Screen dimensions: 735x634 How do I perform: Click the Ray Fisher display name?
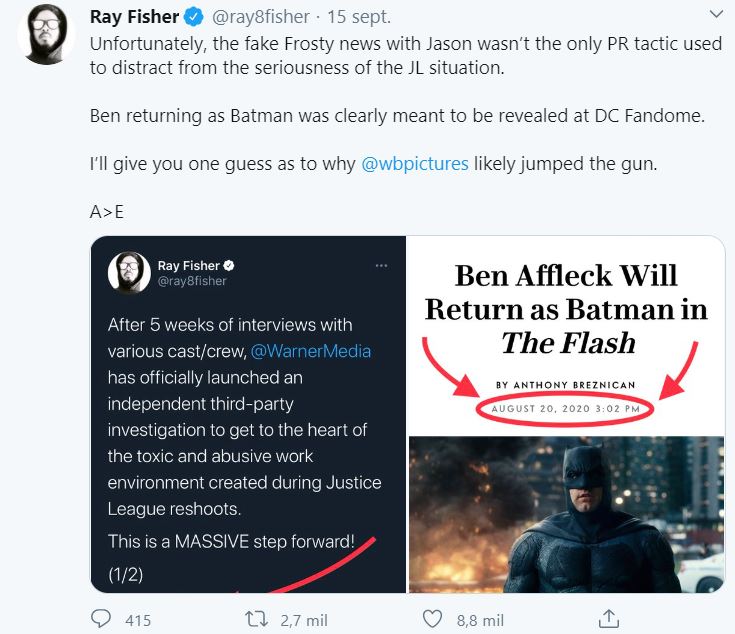tap(135, 17)
